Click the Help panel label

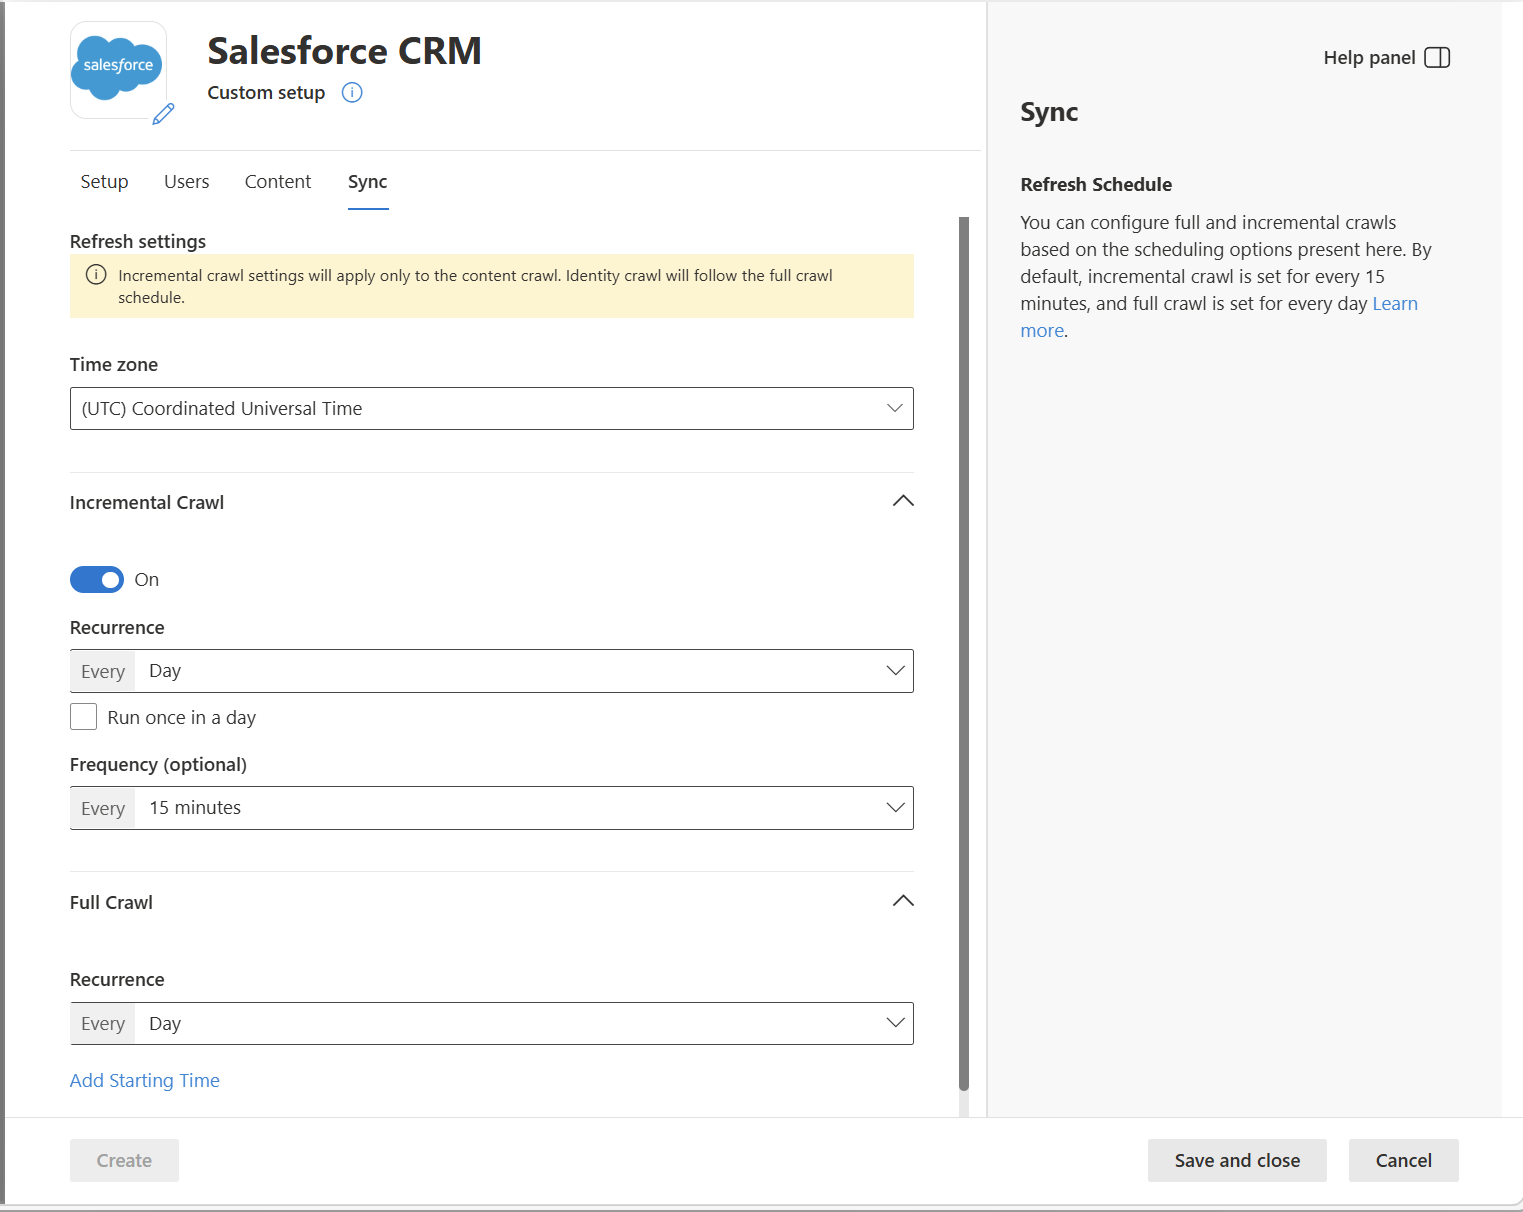1369,58
